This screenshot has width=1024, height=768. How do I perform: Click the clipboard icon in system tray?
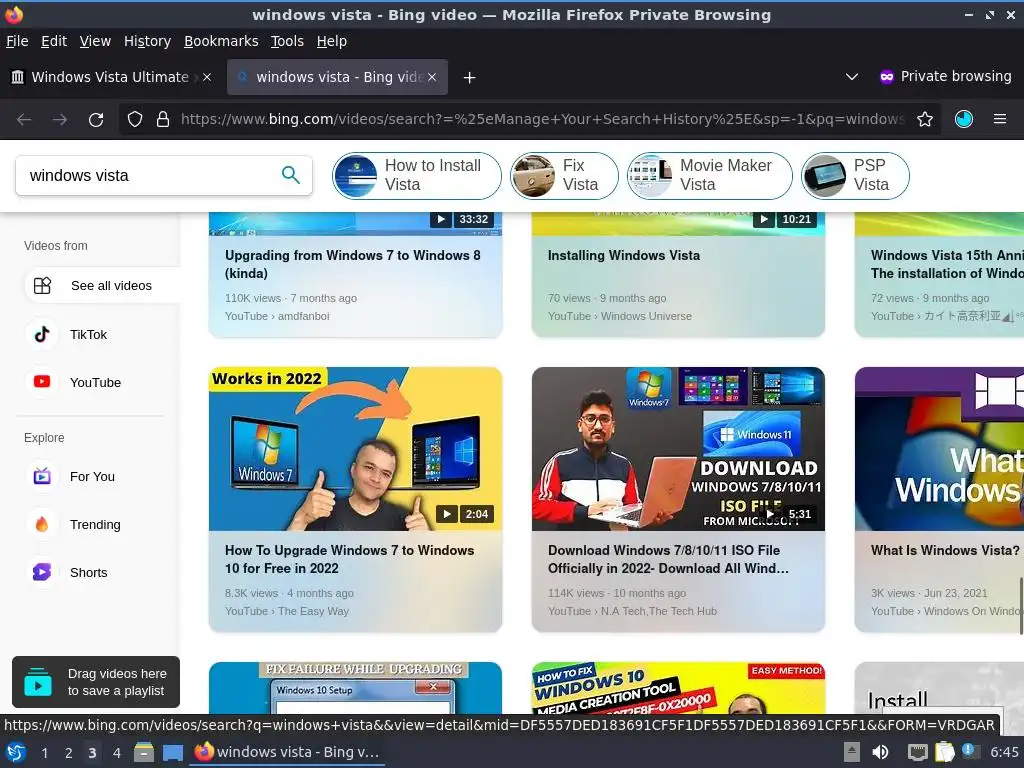click(x=944, y=752)
